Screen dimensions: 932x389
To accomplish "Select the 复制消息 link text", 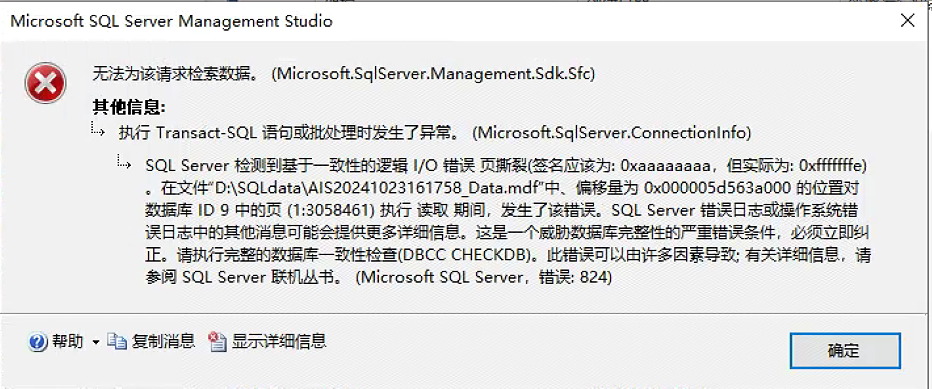I will tap(163, 341).
